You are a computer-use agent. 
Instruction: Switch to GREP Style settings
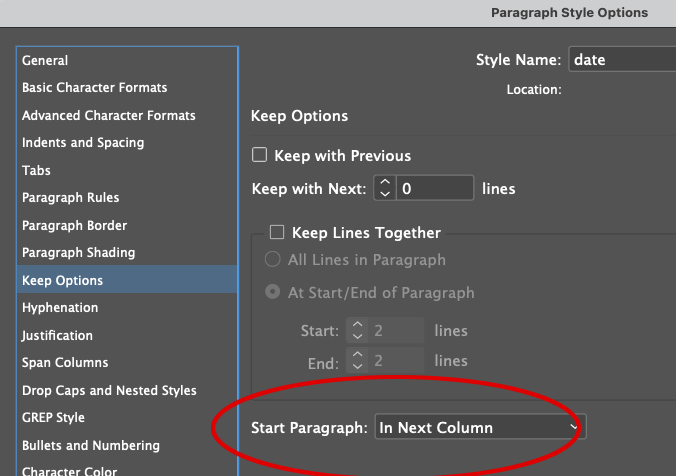[x=53, y=418]
